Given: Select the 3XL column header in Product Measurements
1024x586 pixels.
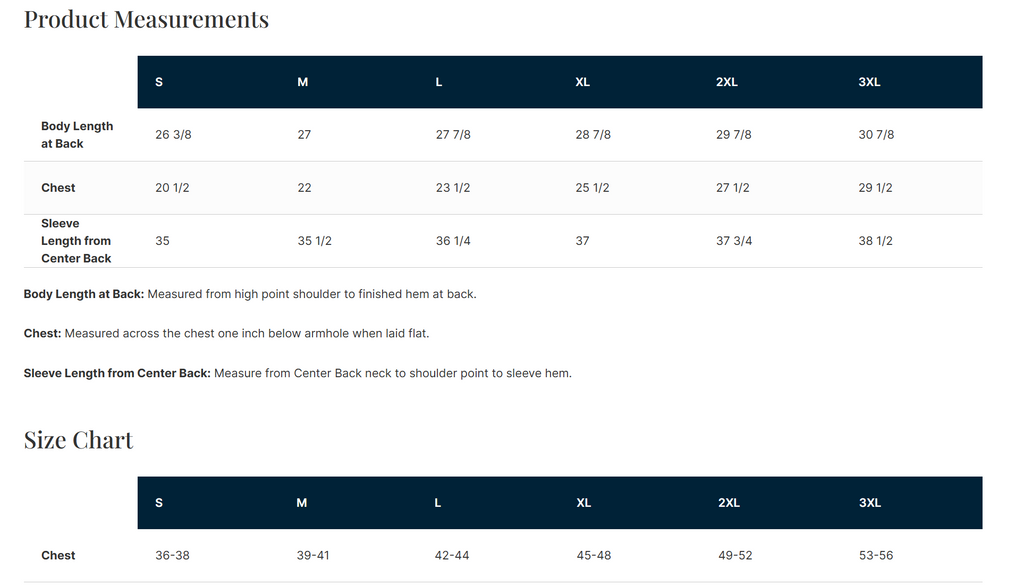Looking at the screenshot, I should coord(869,82).
